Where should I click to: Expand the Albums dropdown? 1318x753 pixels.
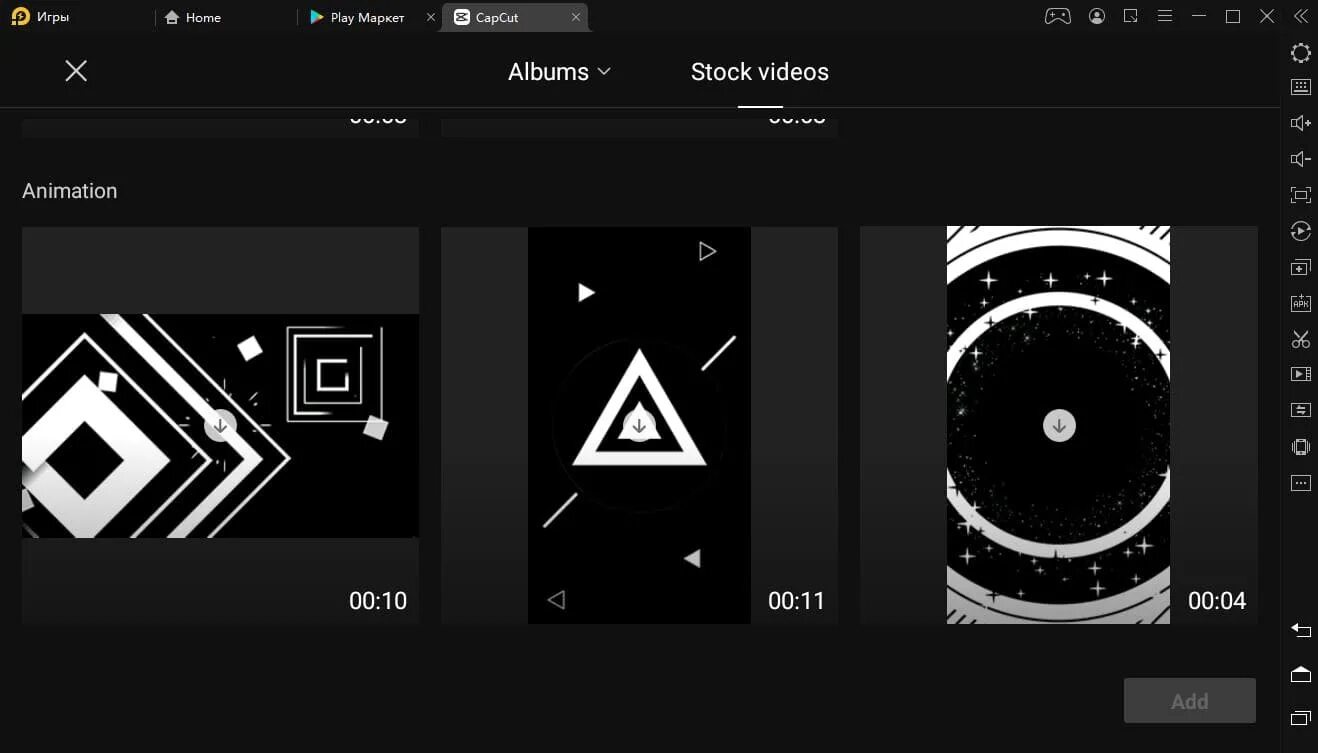click(x=559, y=72)
